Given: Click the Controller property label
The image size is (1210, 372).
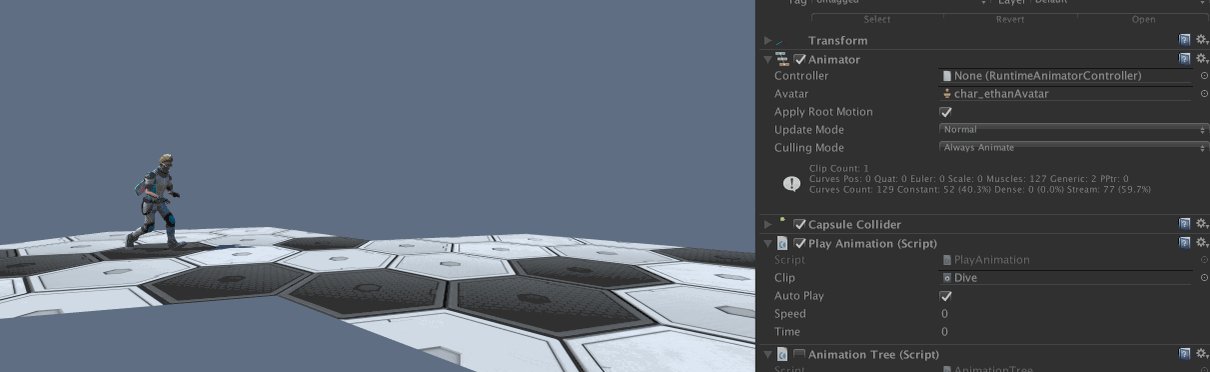Looking at the screenshot, I should point(801,76).
